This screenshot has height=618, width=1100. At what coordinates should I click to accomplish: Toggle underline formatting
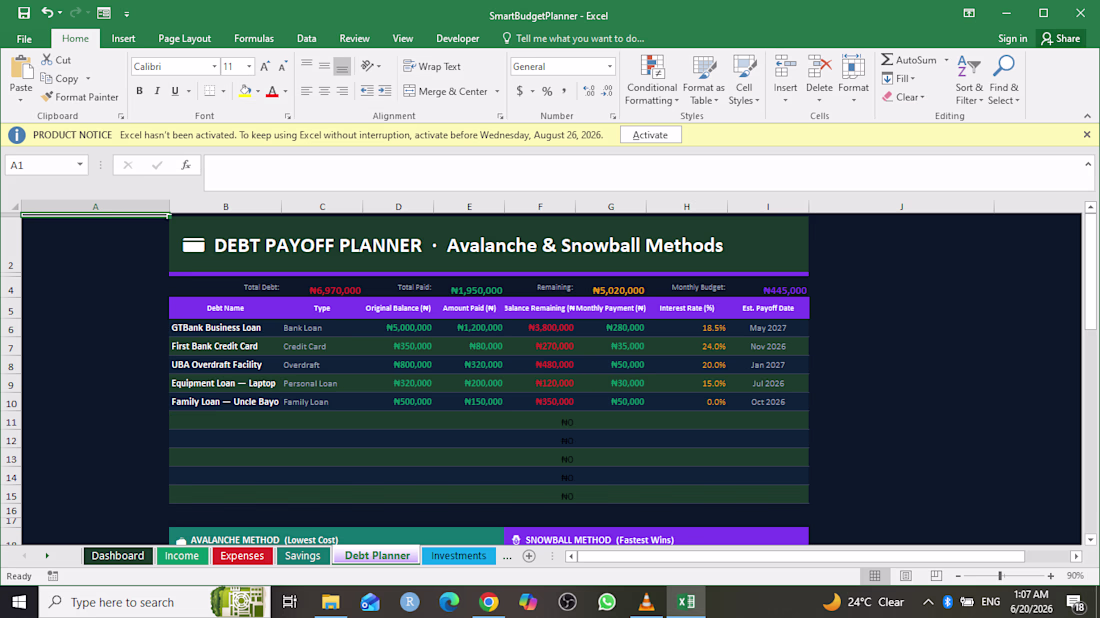[x=175, y=91]
